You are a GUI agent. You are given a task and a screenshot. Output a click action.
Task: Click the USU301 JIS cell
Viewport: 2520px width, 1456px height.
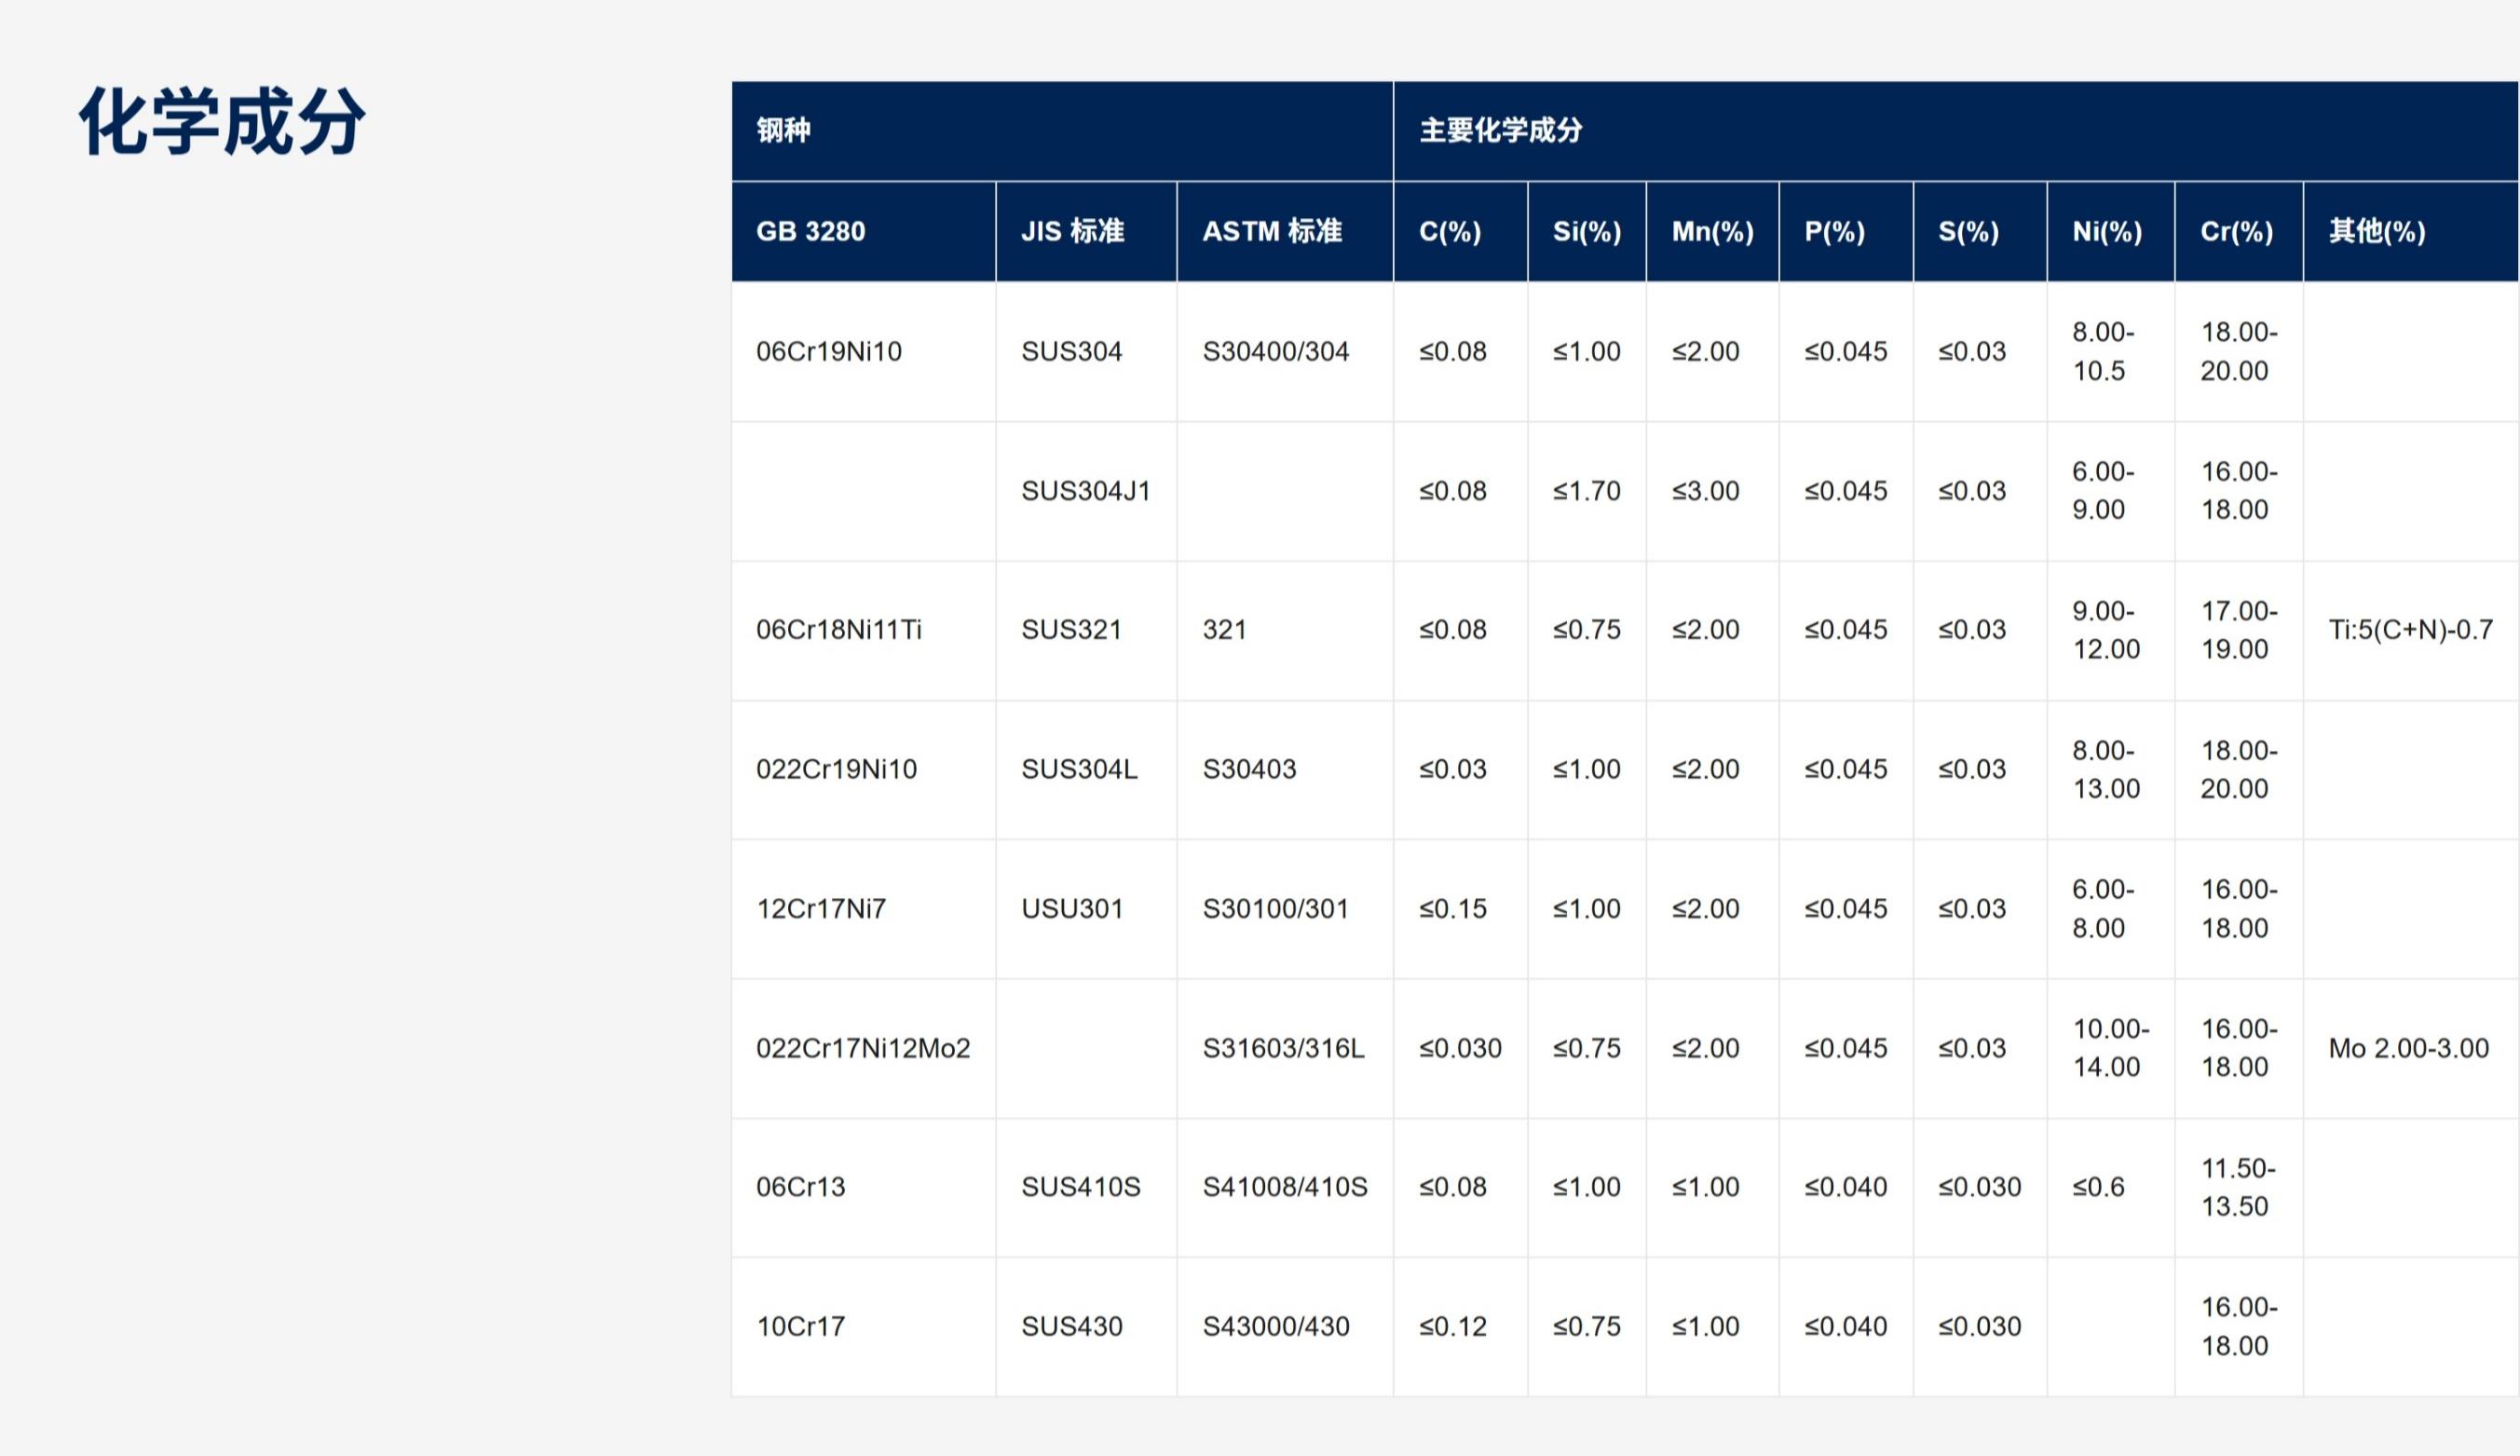1071,909
